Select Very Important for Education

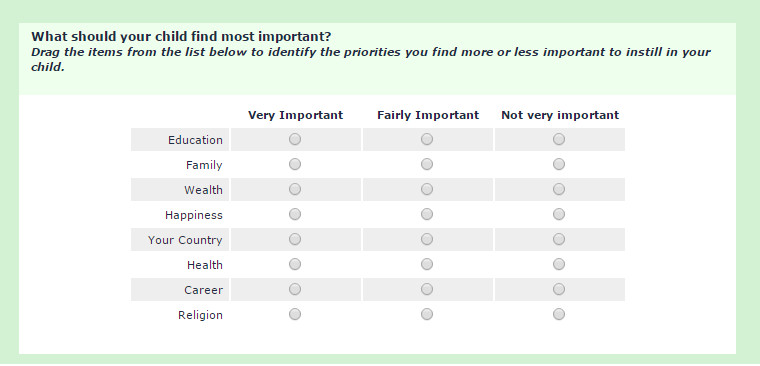tap(295, 140)
